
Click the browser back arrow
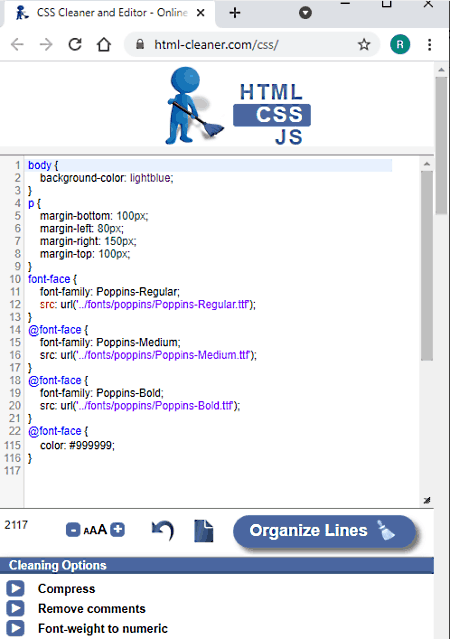[x=17, y=44]
